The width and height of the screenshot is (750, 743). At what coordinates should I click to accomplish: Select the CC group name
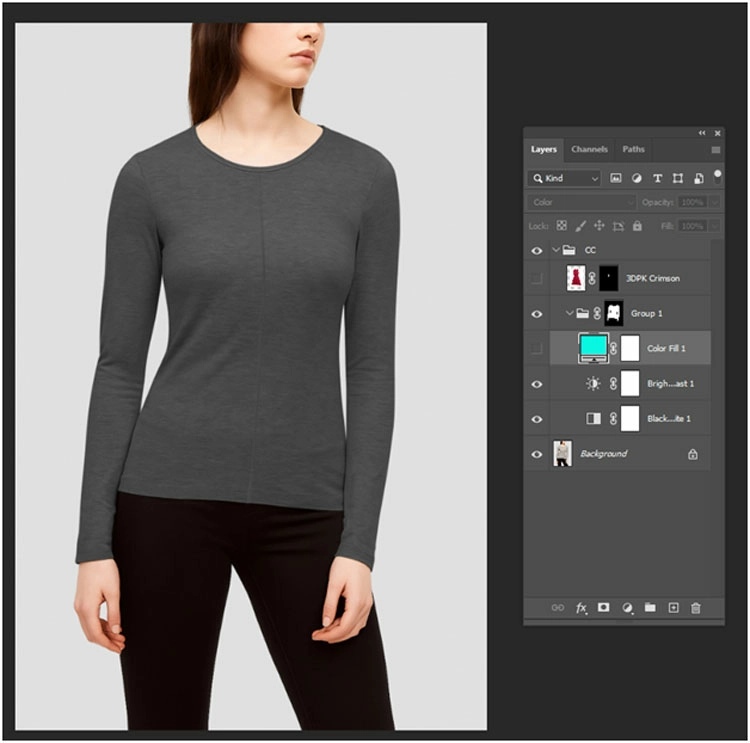coord(590,250)
